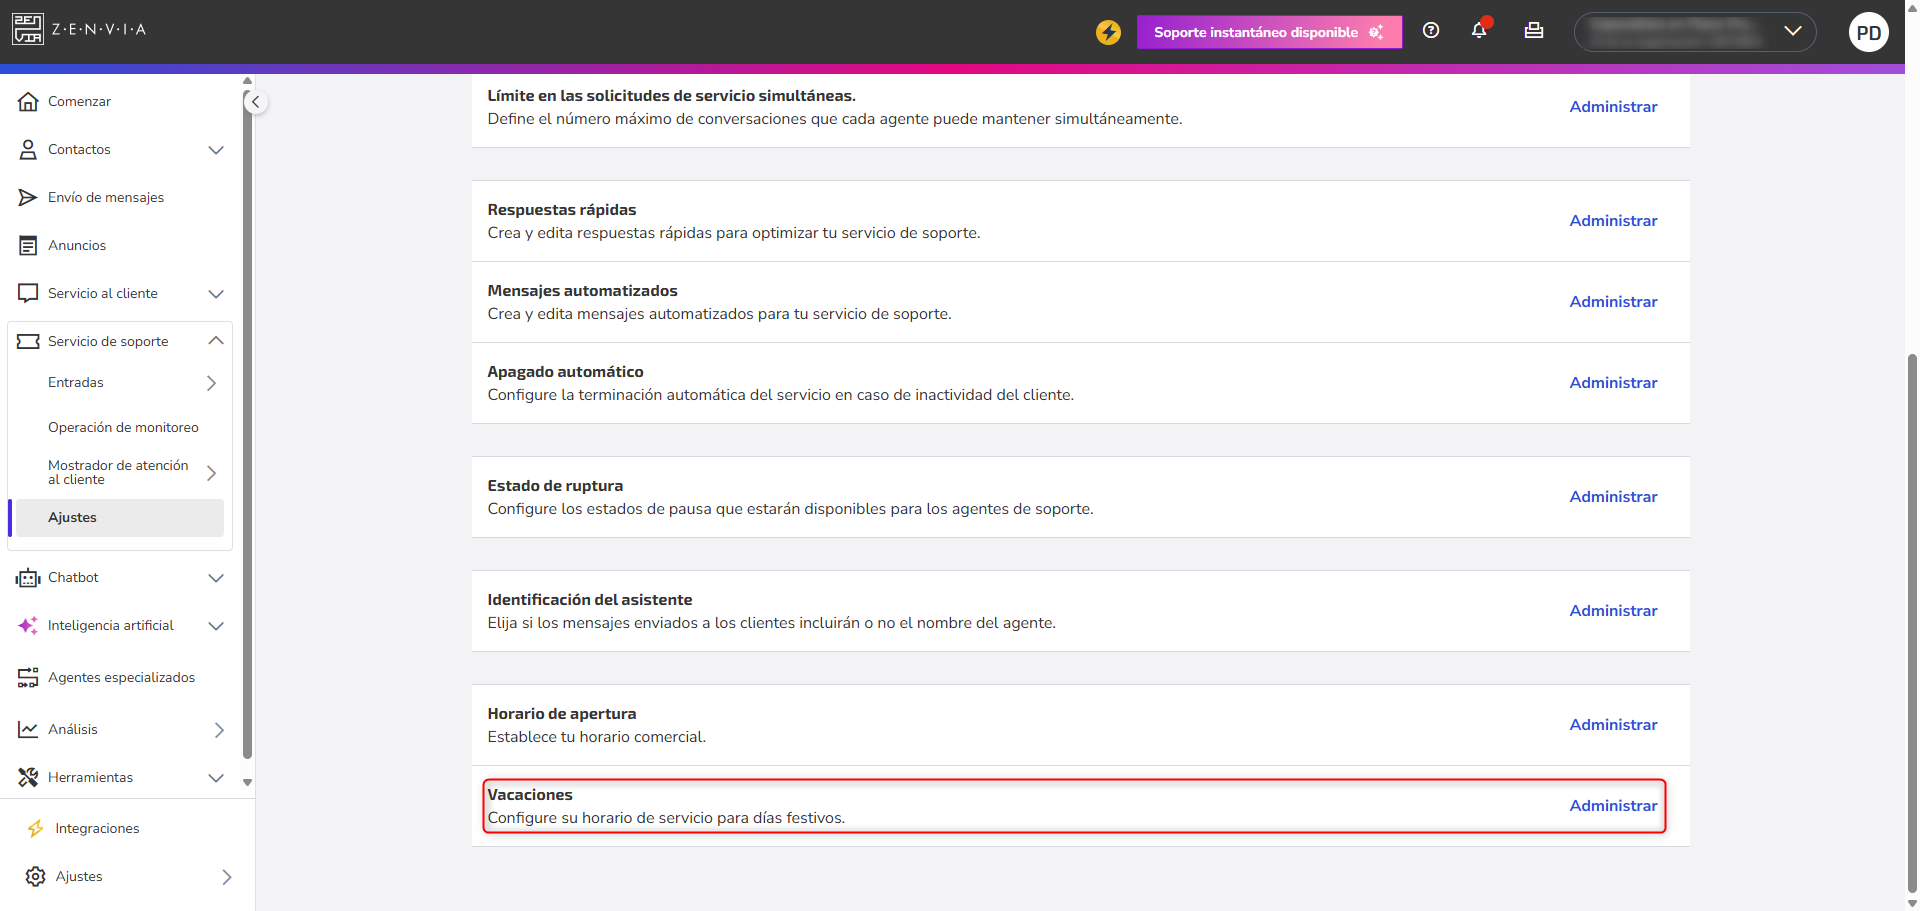The width and height of the screenshot is (1920, 911).
Task: Expand the Contactos chevron
Action: tap(216, 150)
